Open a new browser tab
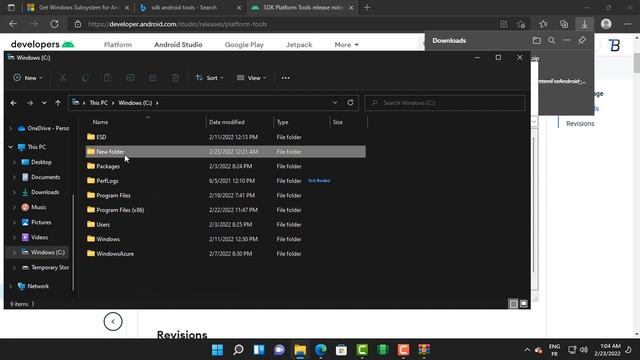 pyautogui.click(x=367, y=7)
